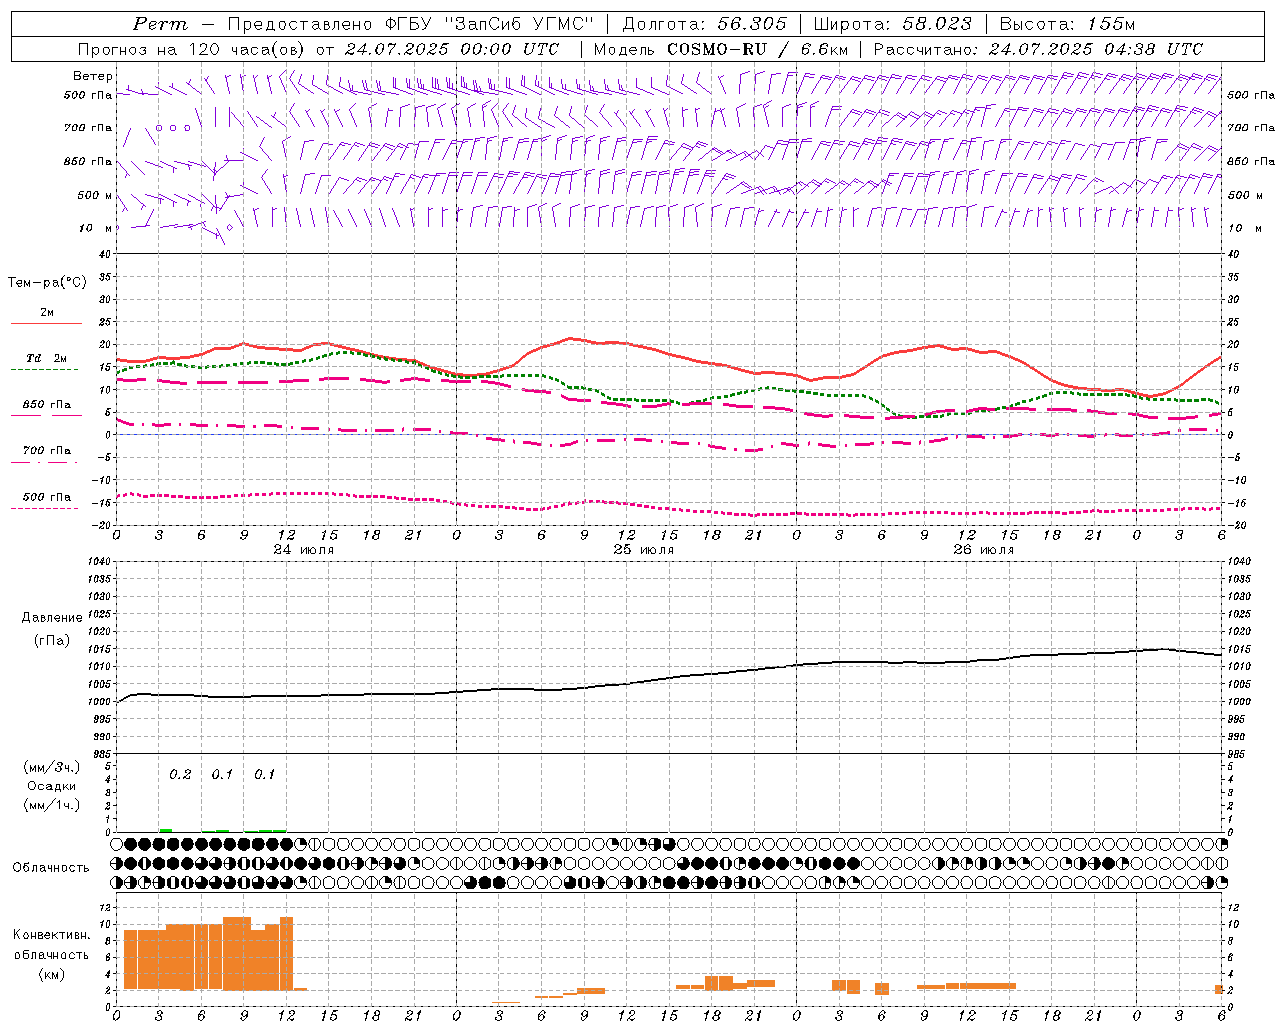1280x1024 pixels.
Task: Click the "10 м" wind level label on the left
Action: tap(95, 228)
